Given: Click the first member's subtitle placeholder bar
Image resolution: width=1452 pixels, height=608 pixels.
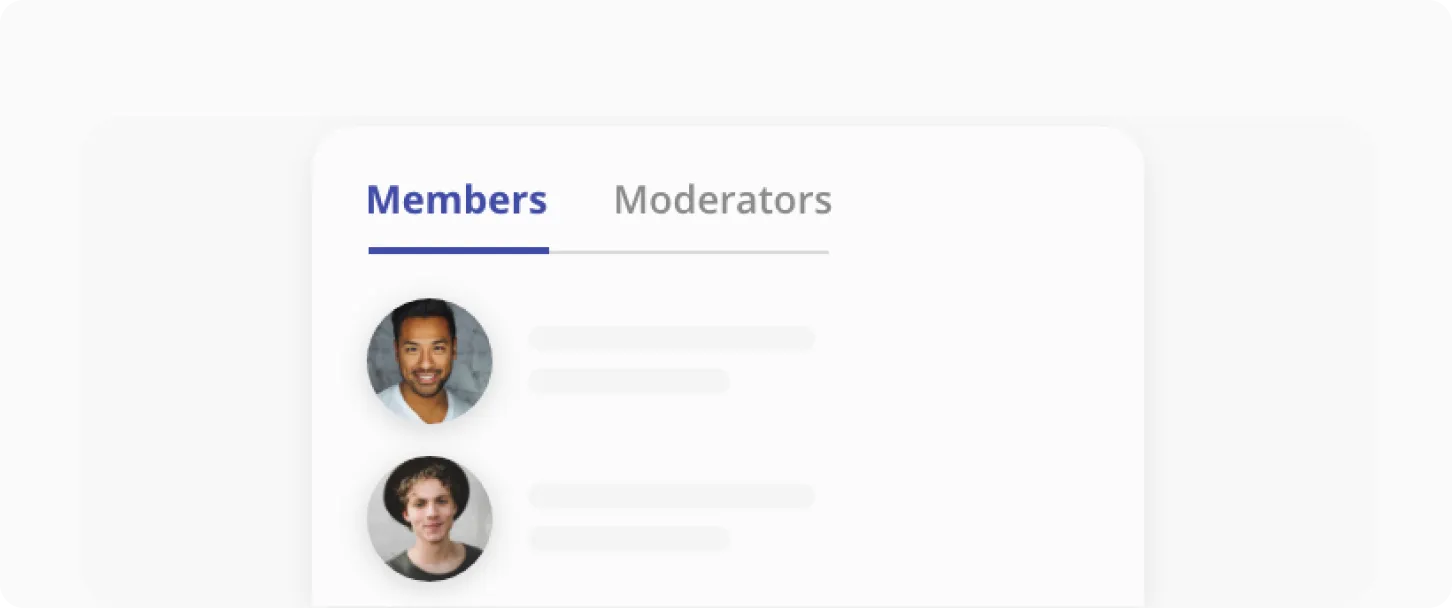Looking at the screenshot, I should tap(630, 381).
